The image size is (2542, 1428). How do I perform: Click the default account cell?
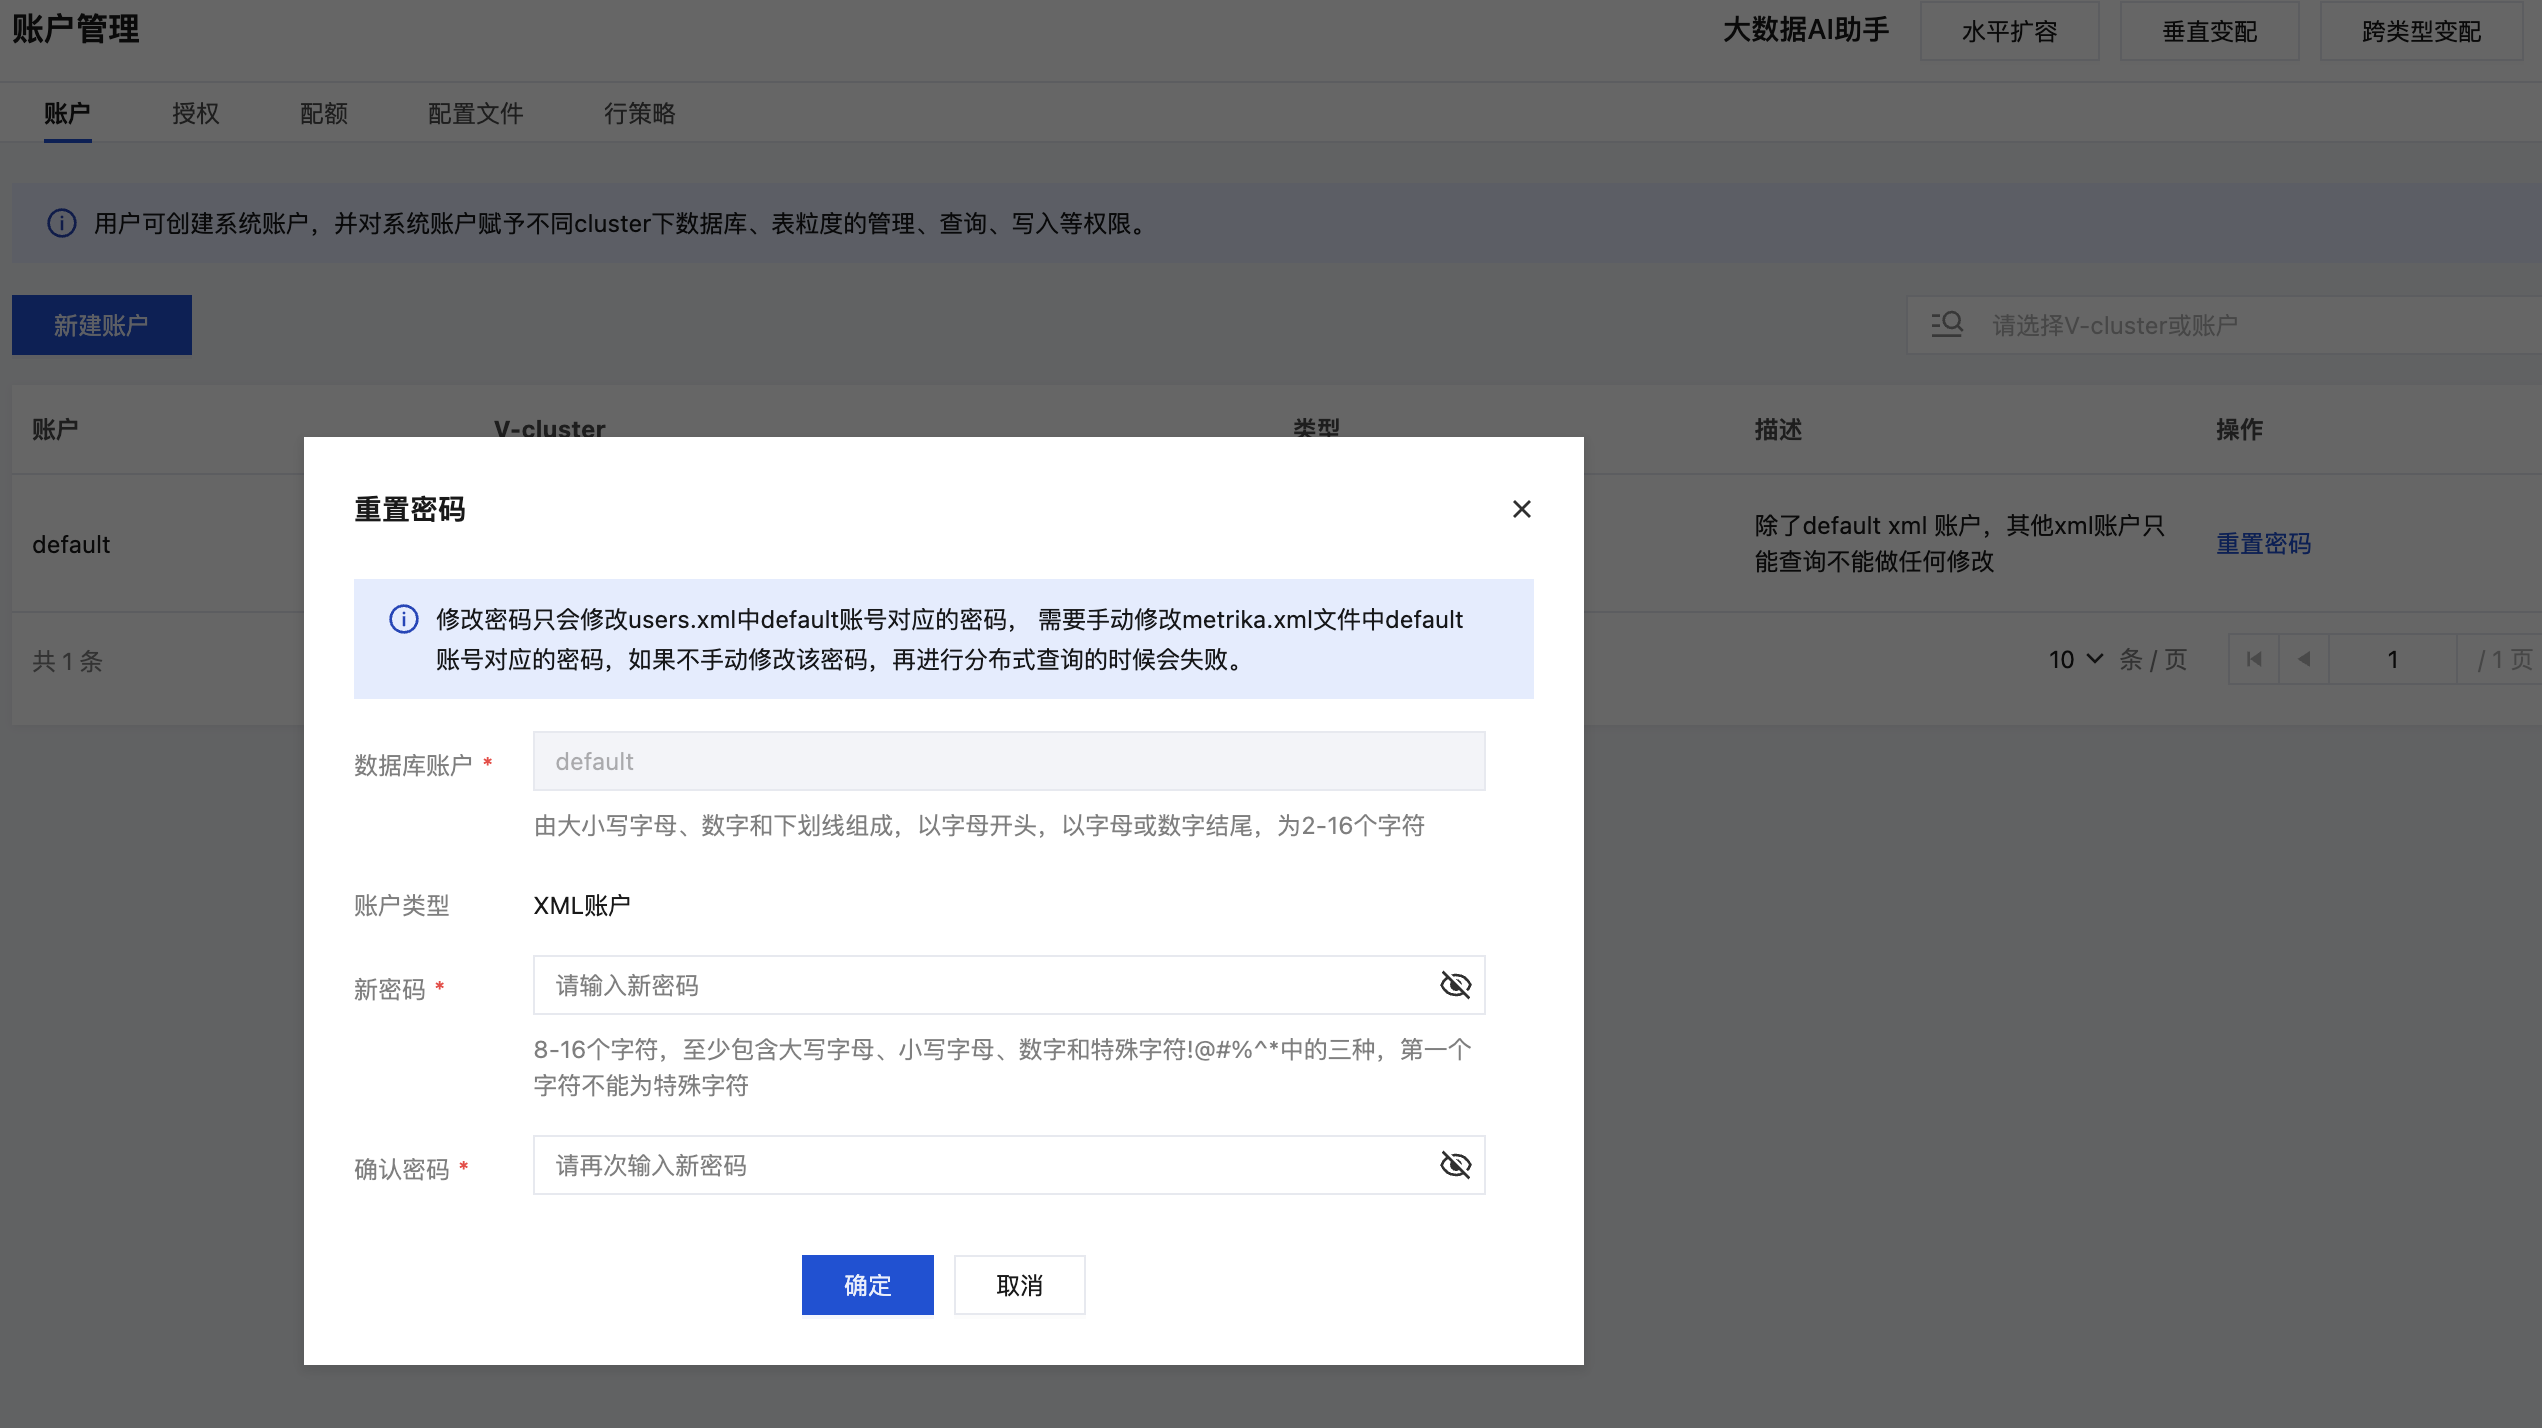71,545
